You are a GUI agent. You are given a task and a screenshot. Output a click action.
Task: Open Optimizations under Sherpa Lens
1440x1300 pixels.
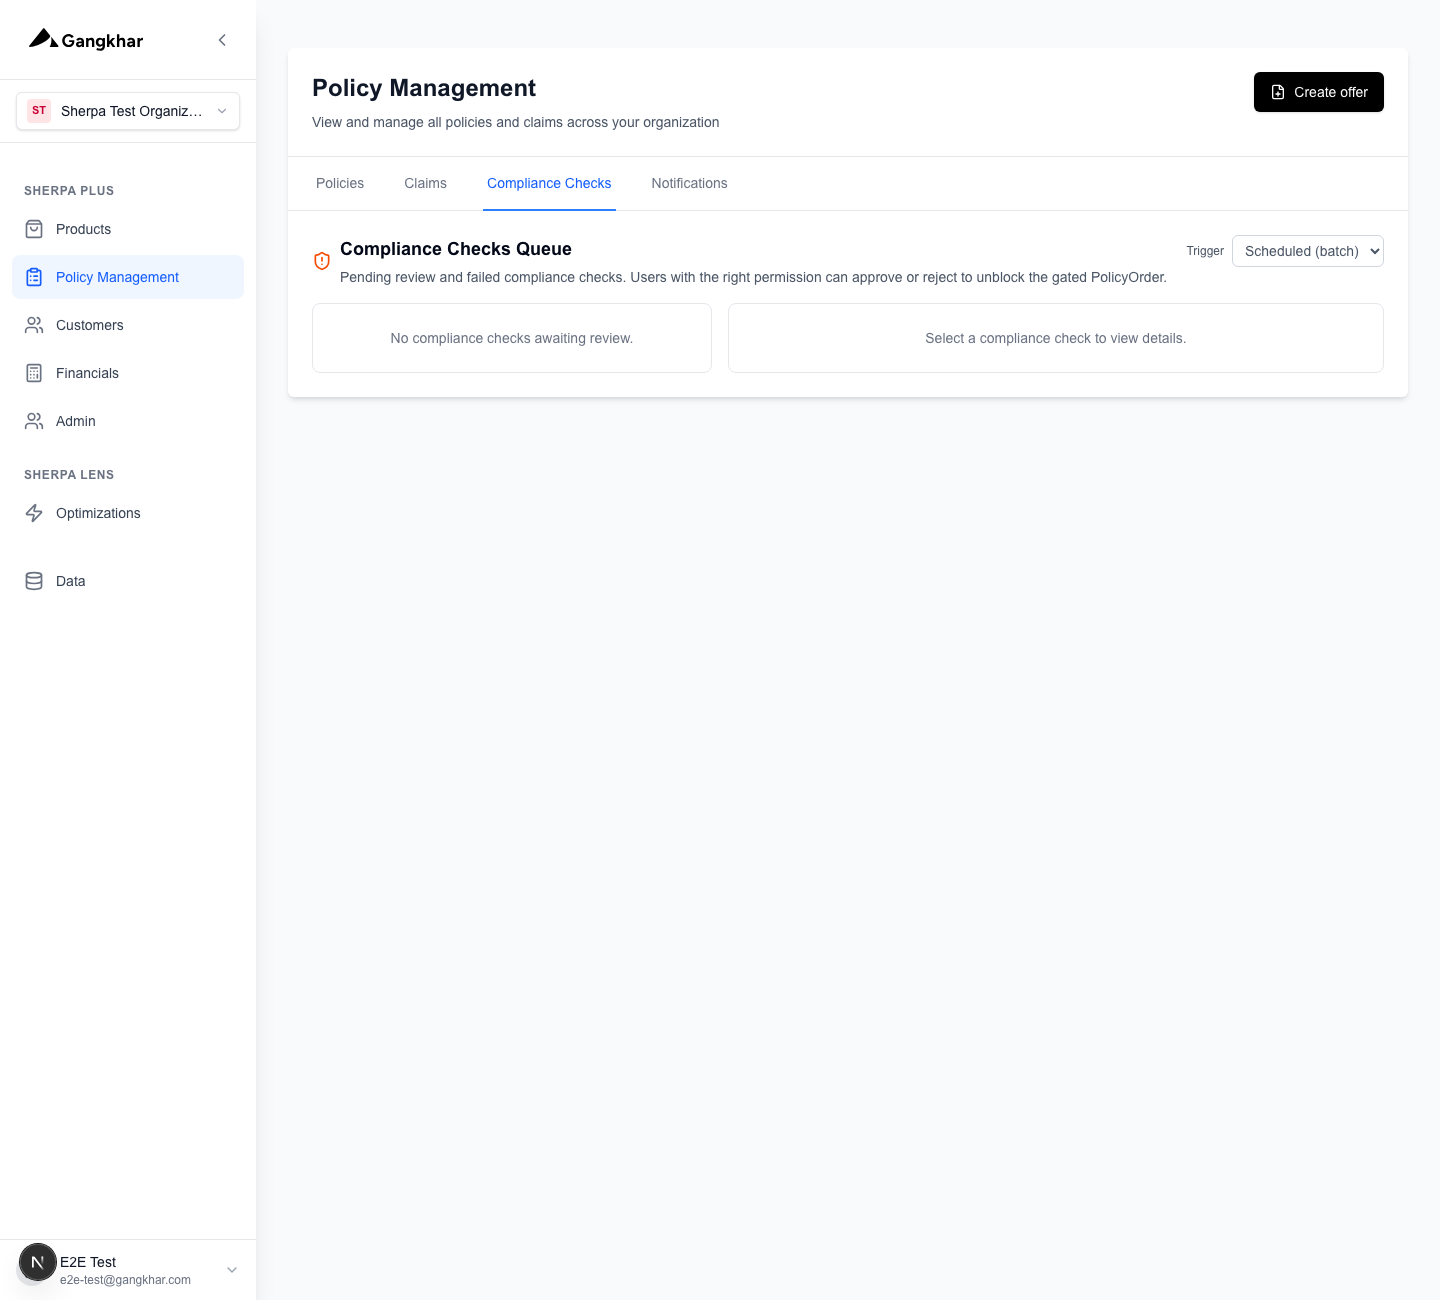[128, 513]
